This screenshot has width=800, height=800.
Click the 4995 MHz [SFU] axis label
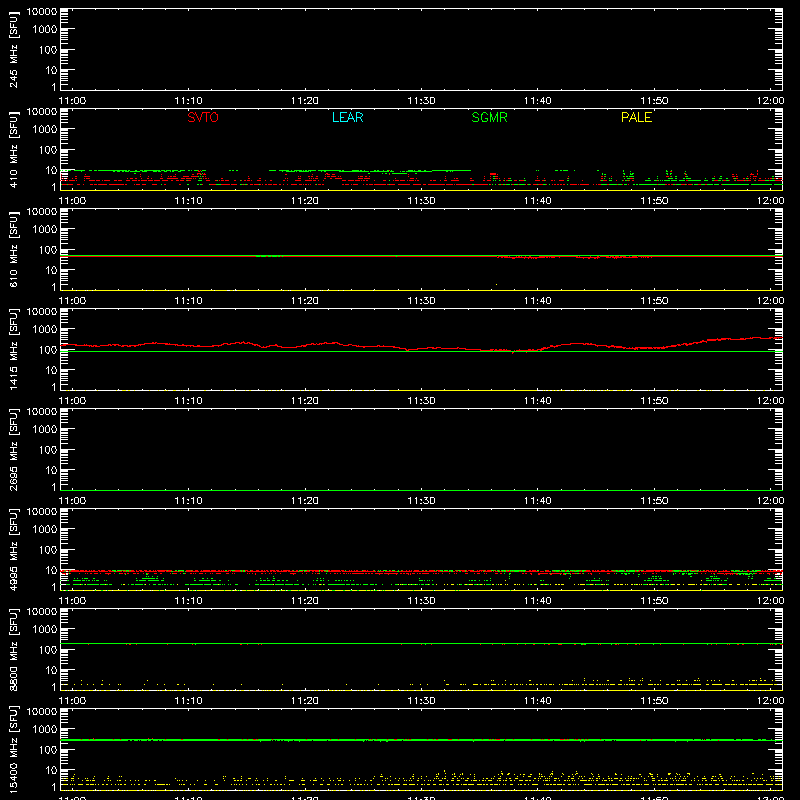coord(14,549)
